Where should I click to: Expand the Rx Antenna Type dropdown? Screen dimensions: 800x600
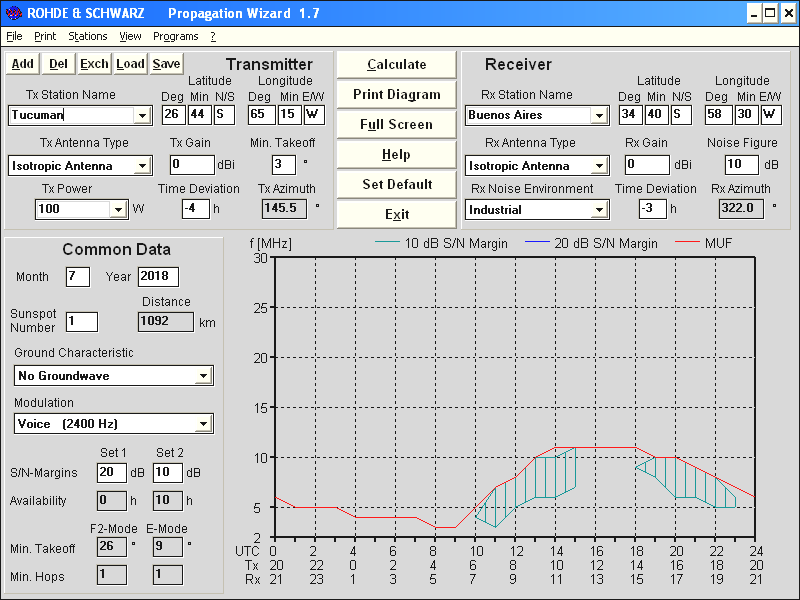[x=599, y=166]
